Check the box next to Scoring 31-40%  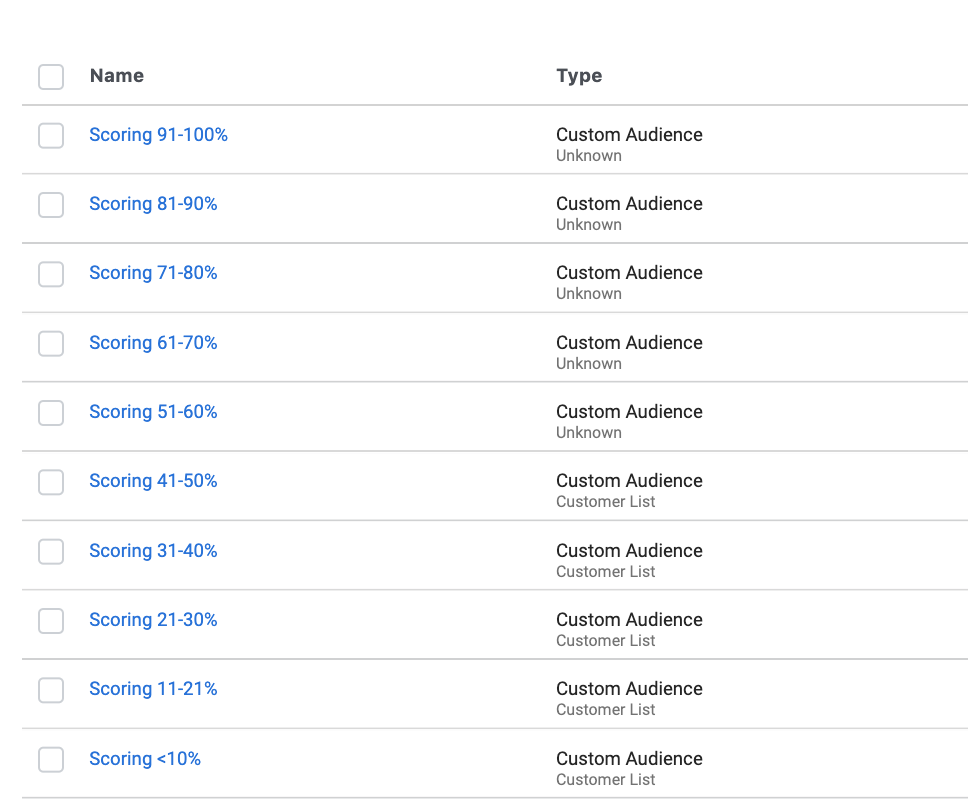tap(51, 552)
